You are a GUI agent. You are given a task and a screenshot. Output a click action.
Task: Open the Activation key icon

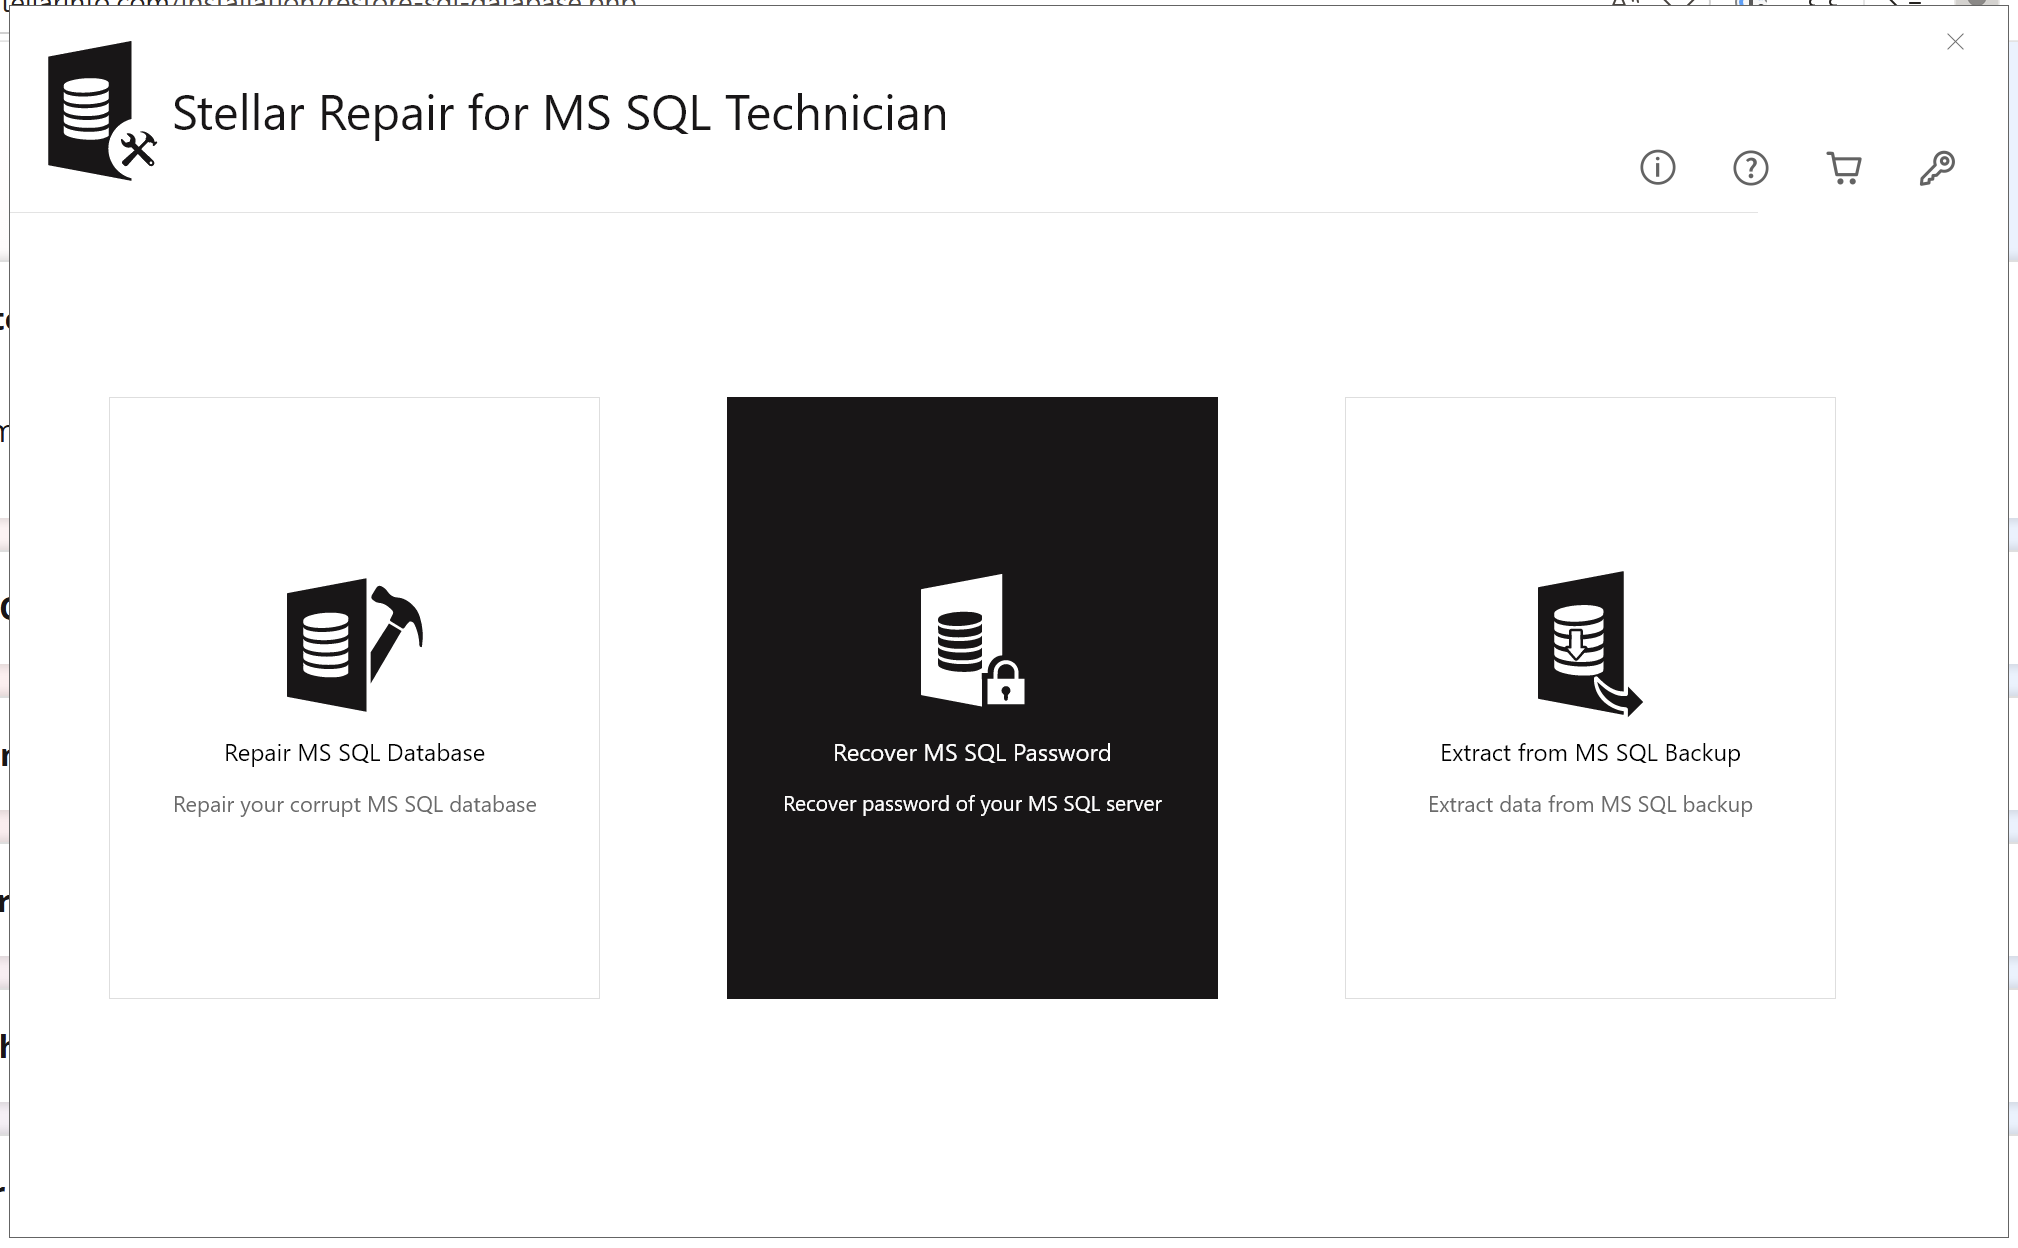pyautogui.click(x=1937, y=168)
